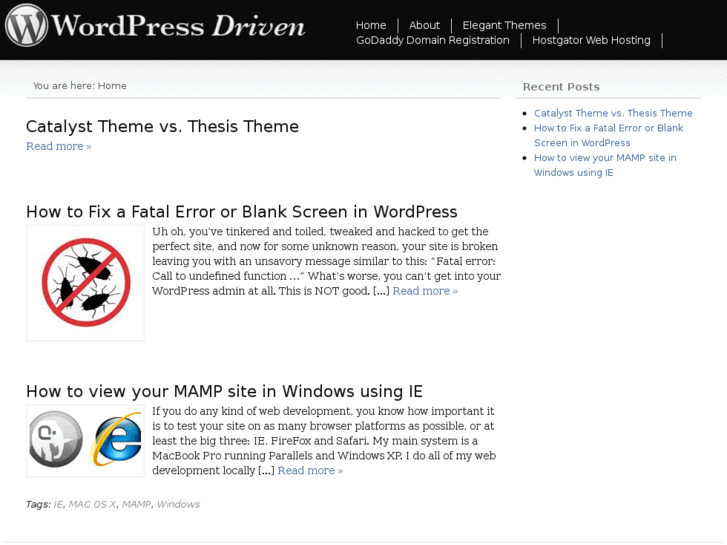This screenshot has height=545, width=727.
Task: Click Read more after Fatal Error excerpt
Action: tap(425, 291)
